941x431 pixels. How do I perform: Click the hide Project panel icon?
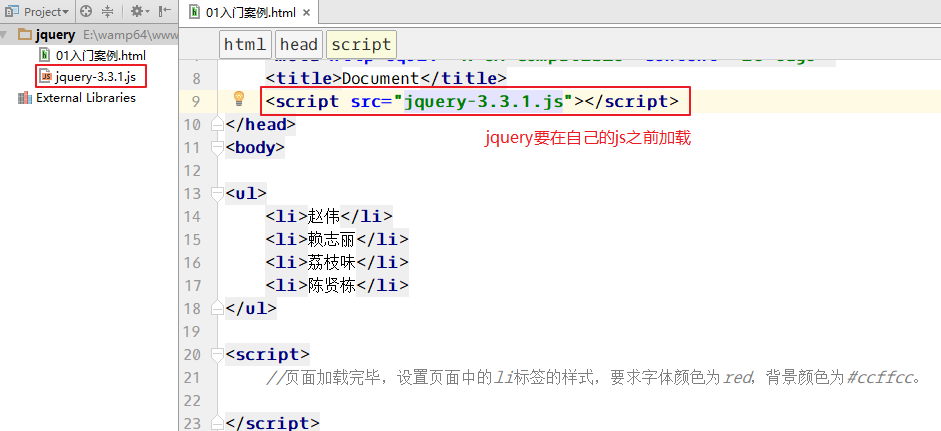pos(164,11)
